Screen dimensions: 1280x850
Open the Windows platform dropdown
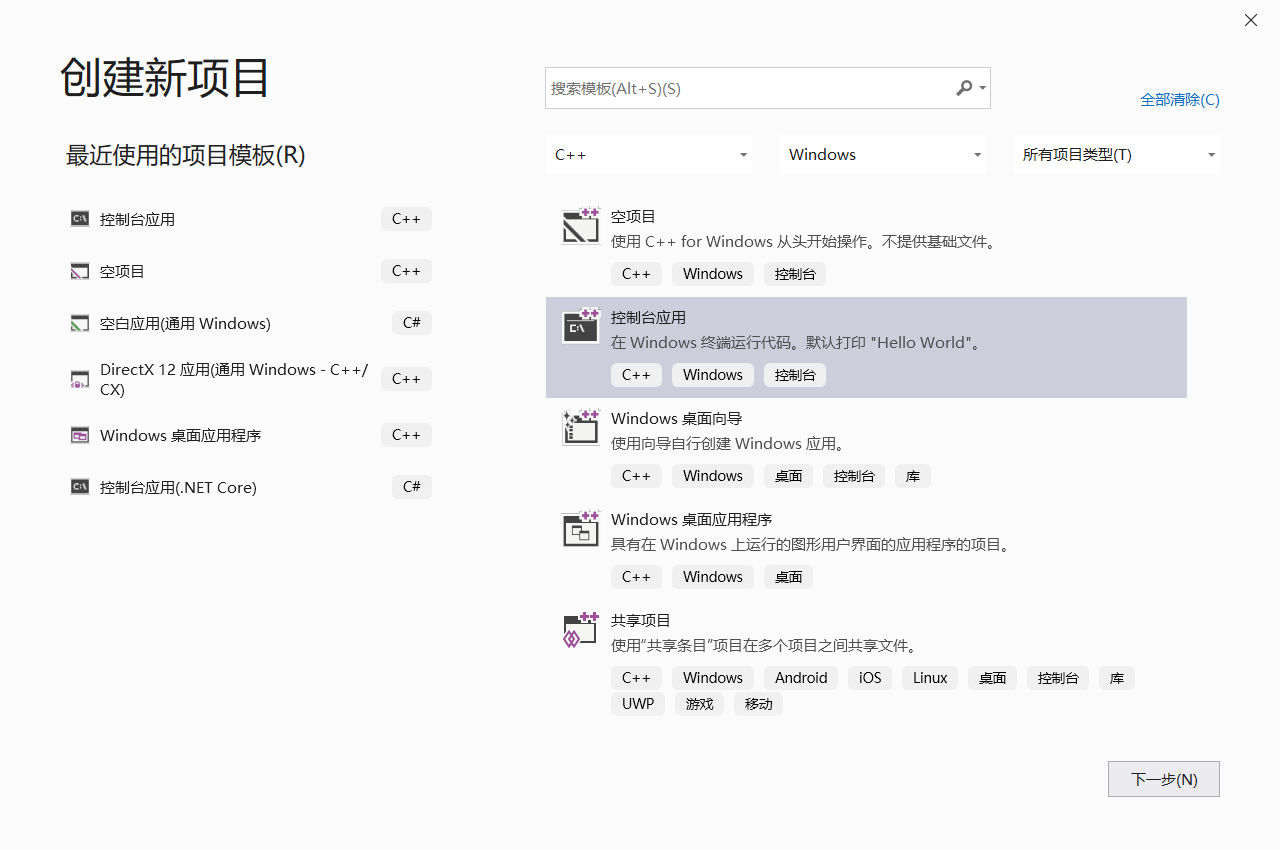(x=882, y=154)
